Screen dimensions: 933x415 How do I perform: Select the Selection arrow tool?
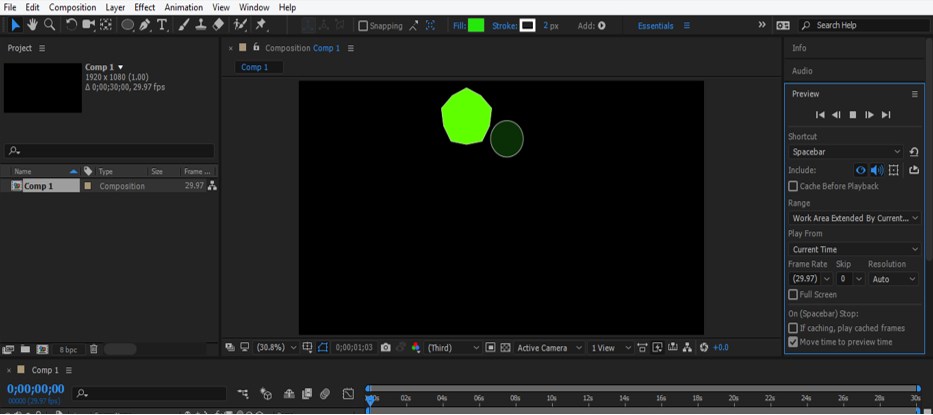coord(15,25)
